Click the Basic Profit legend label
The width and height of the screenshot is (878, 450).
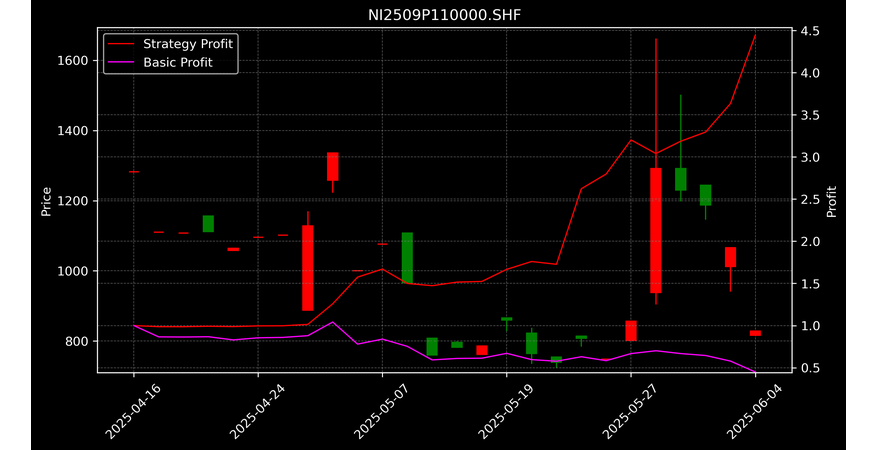click(x=178, y=62)
